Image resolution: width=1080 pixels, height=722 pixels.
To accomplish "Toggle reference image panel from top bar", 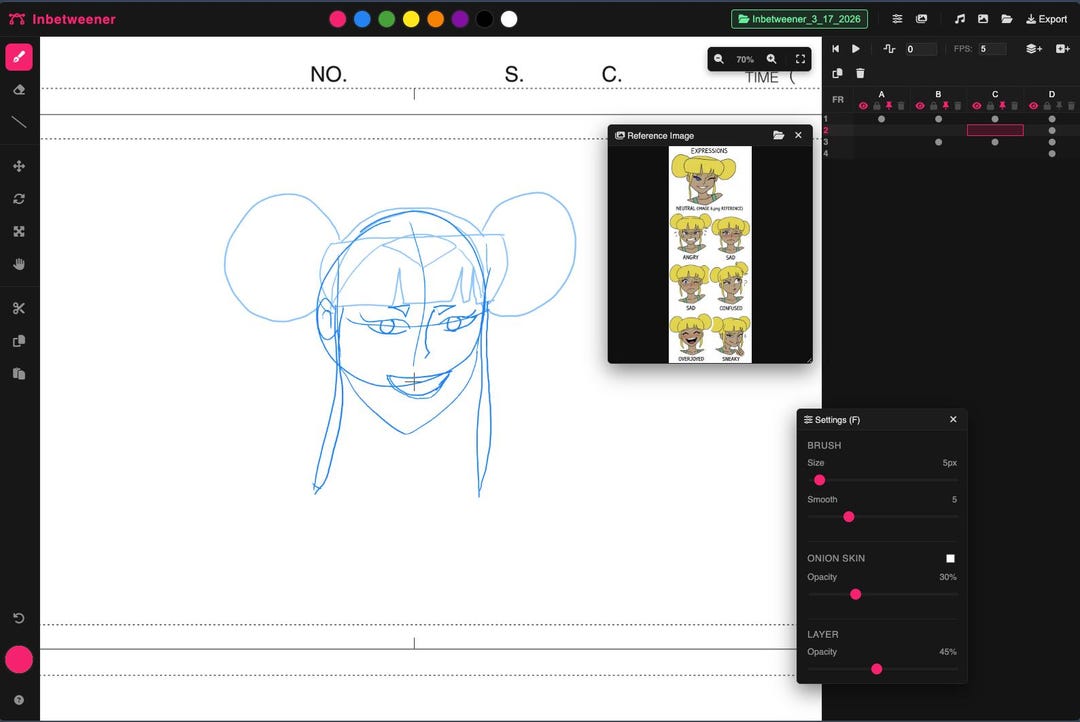I will click(x=922, y=19).
